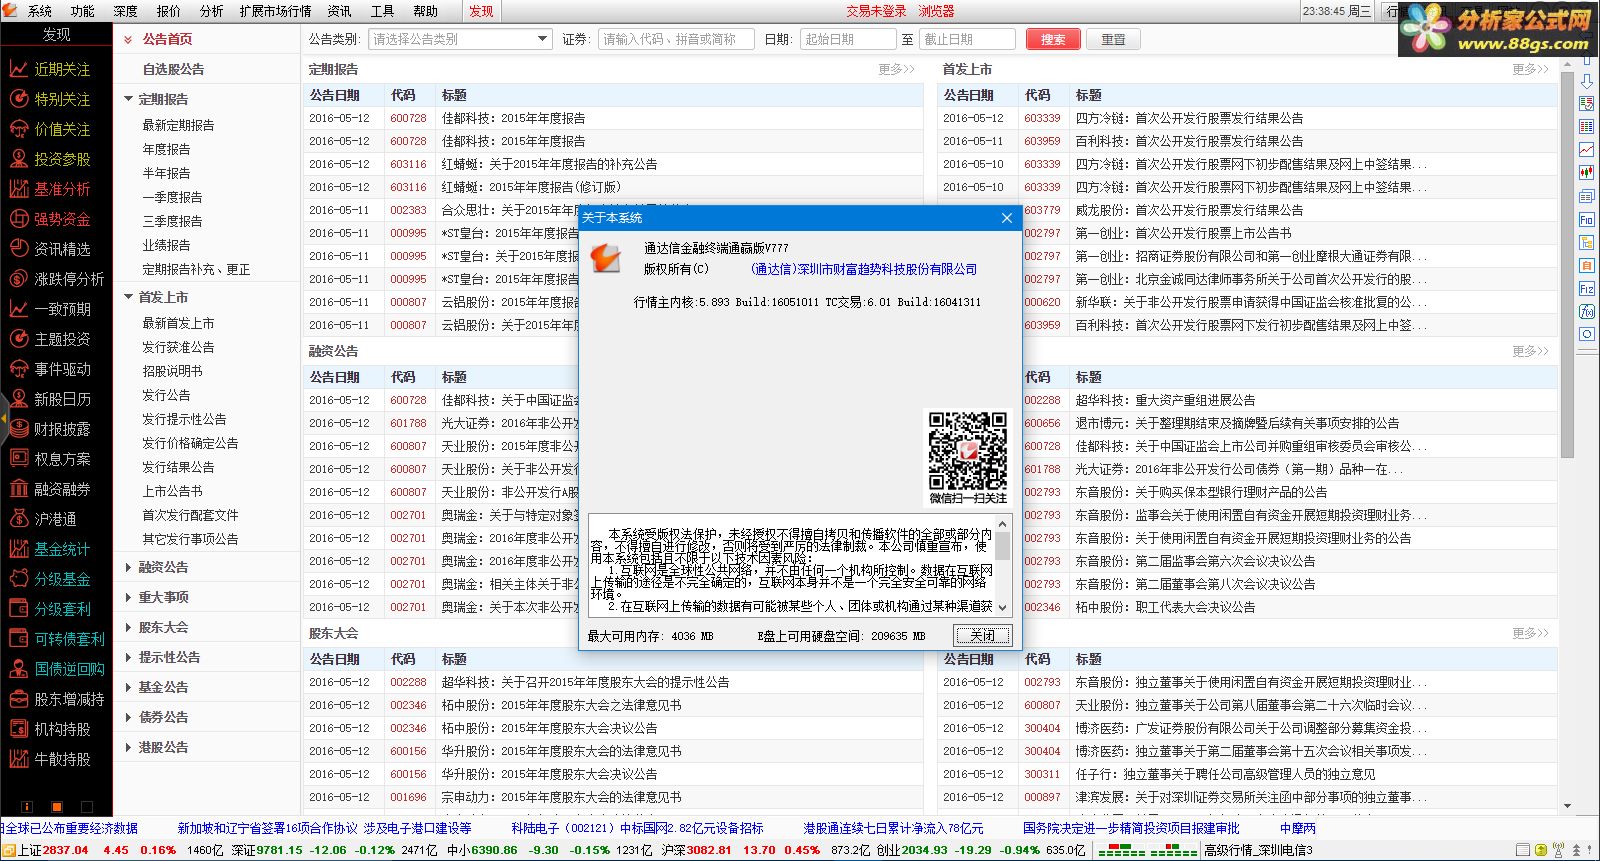
Task: Click the line chart icon in right toolbar
Action: pos(1586,149)
